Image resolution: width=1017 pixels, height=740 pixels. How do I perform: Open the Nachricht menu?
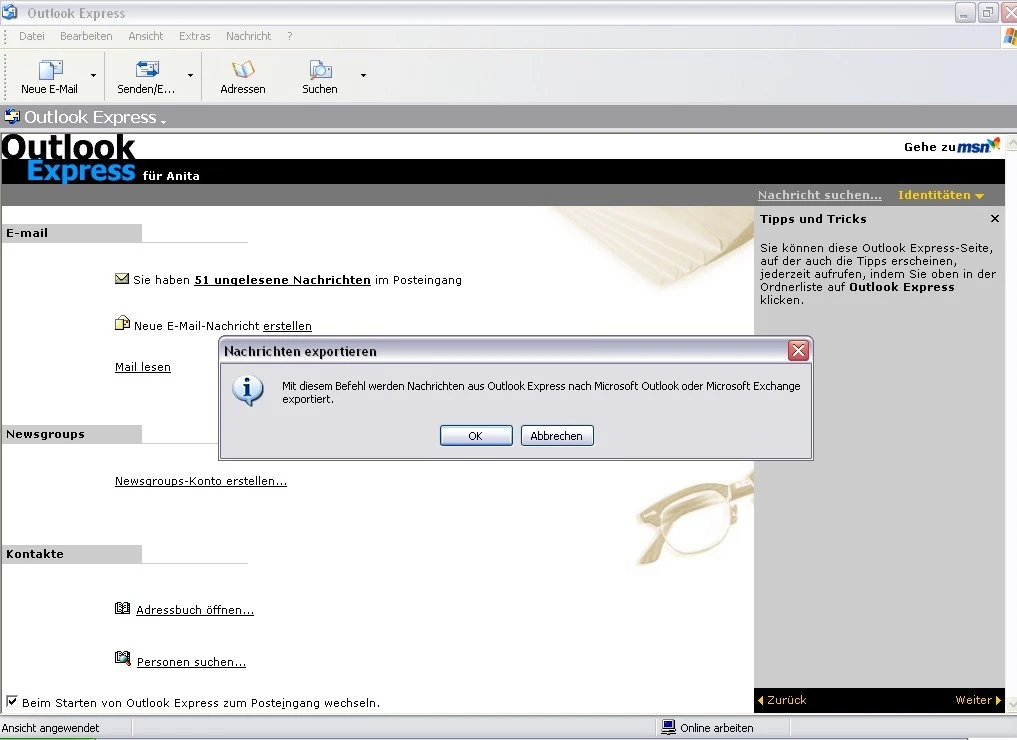click(x=248, y=36)
